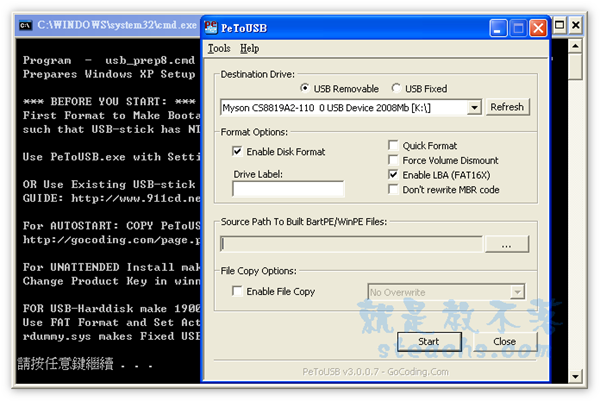This screenshot has height=401, width=600.
Task: Click the 'BEFORE YOU START' line in cmd
Action: click(109, 102)
